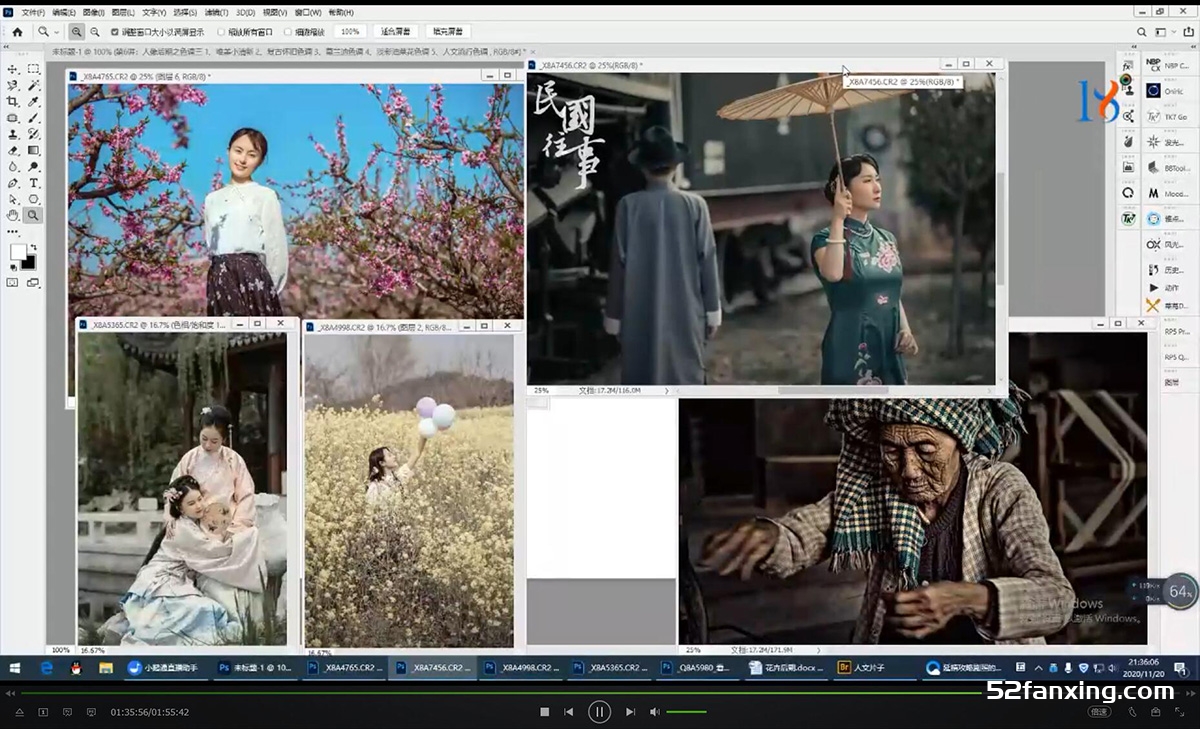Toggle 'Resize windows to fit' (调整窗口大小以满屏显示) checkbox
1200x729 pixels.
click(x=114, y=32)
